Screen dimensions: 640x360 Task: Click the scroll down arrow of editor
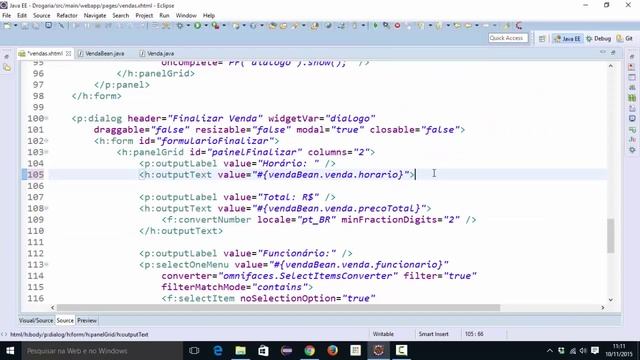[x=611, y=300]
